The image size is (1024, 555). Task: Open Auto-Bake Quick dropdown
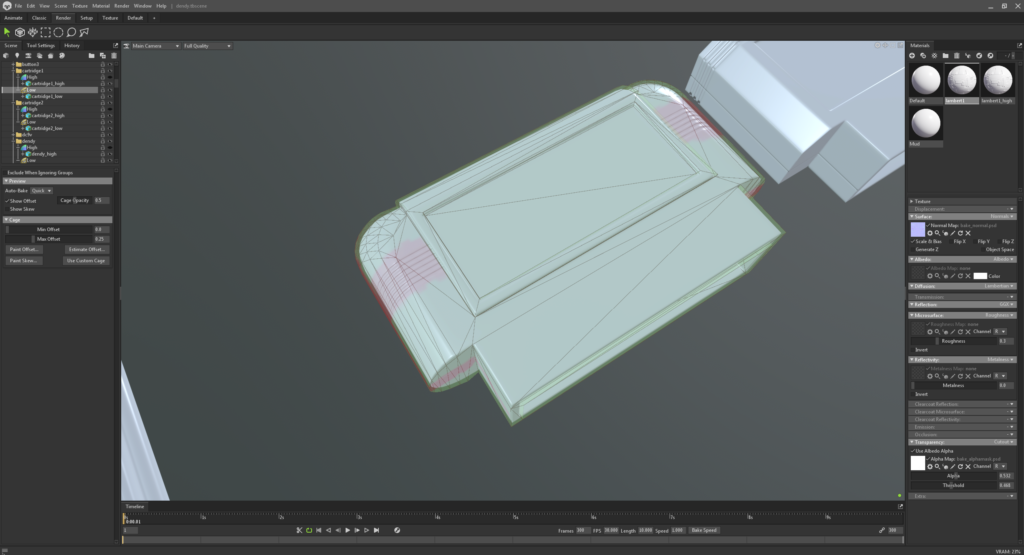coord(41,190)
